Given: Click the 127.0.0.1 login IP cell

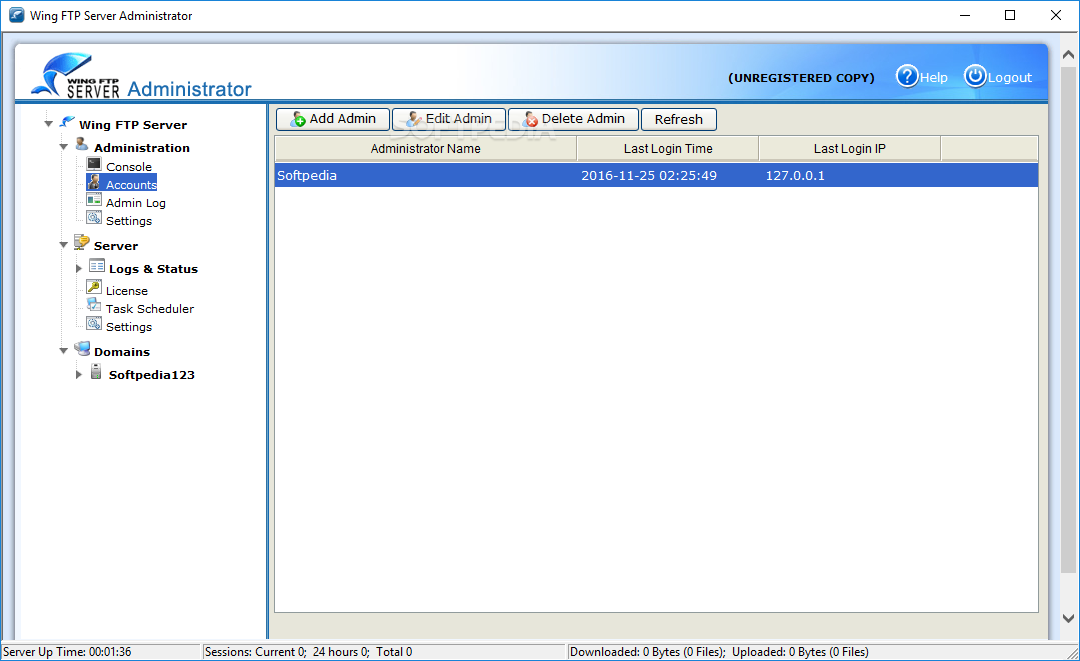Looking at the screenshot, I should coord(795,176).
